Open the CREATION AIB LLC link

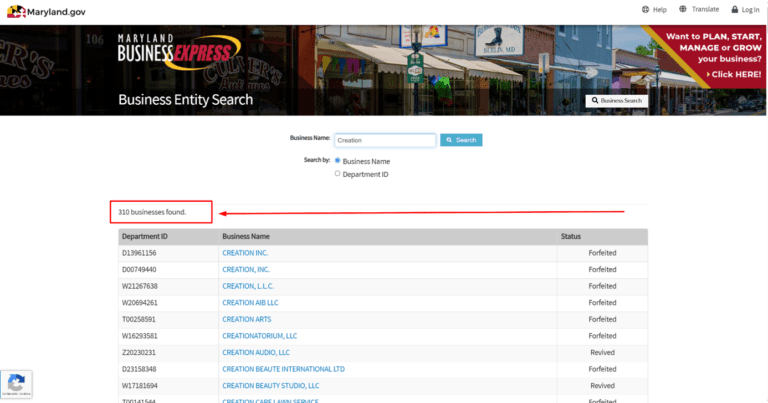click(x=250, y=303)
